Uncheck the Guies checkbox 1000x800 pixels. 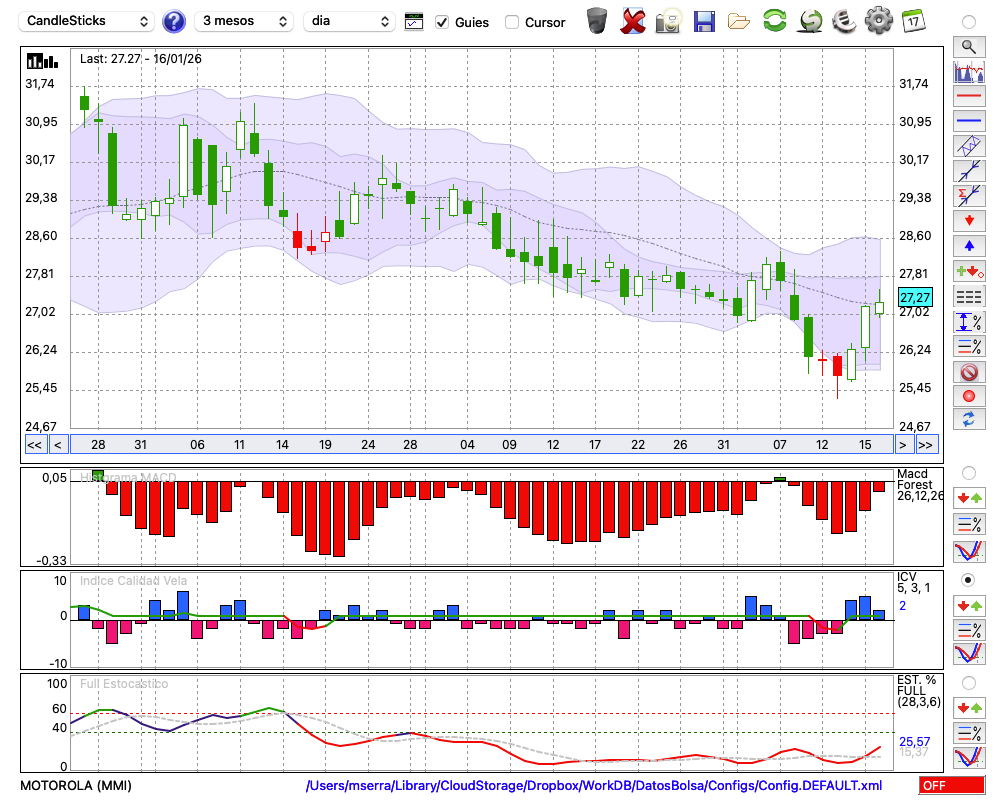[443, 22]
